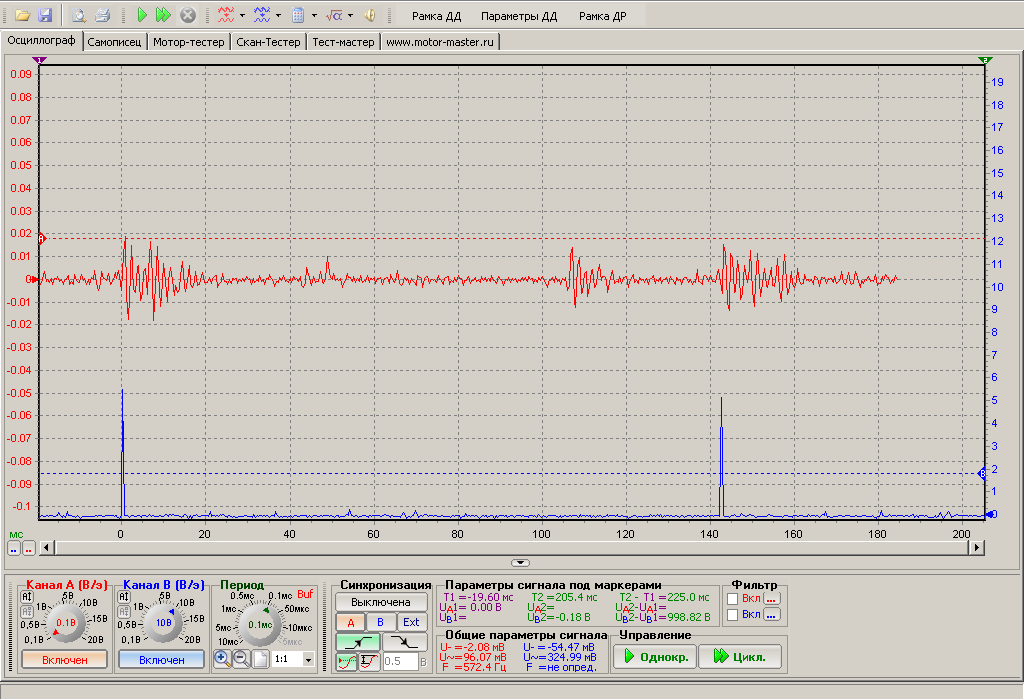Click the calculator icon in toolbar
The height and width of the screenshot is (700, 1024).
coord(297,16)
